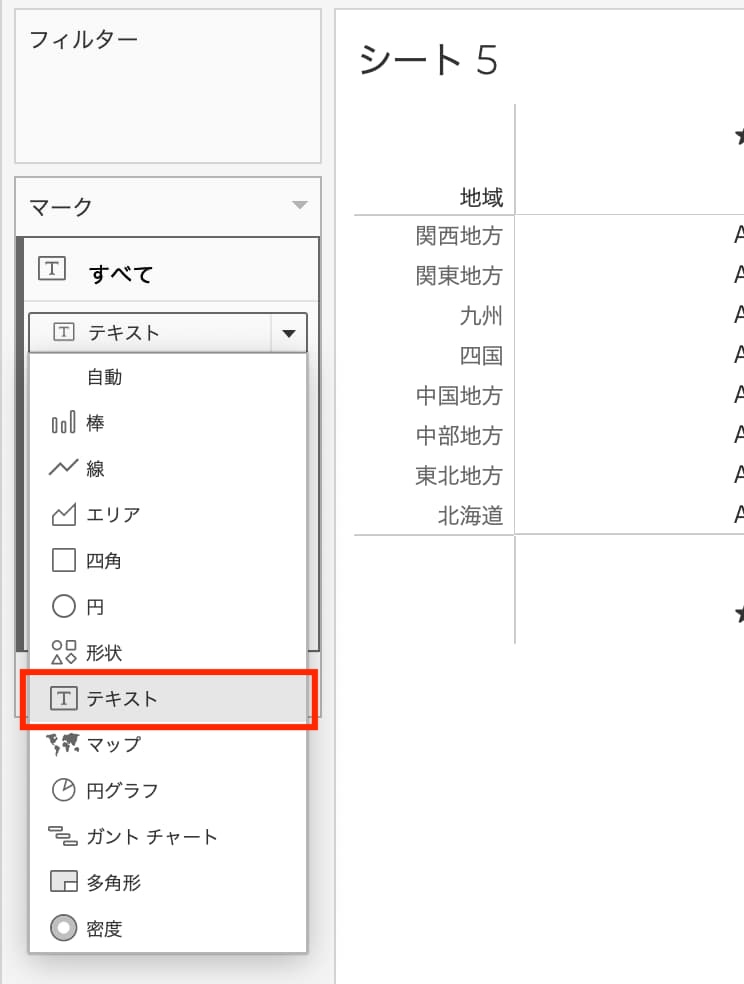Select the 北海道 row label
This screenshot has width=744, height=984.
470,516
